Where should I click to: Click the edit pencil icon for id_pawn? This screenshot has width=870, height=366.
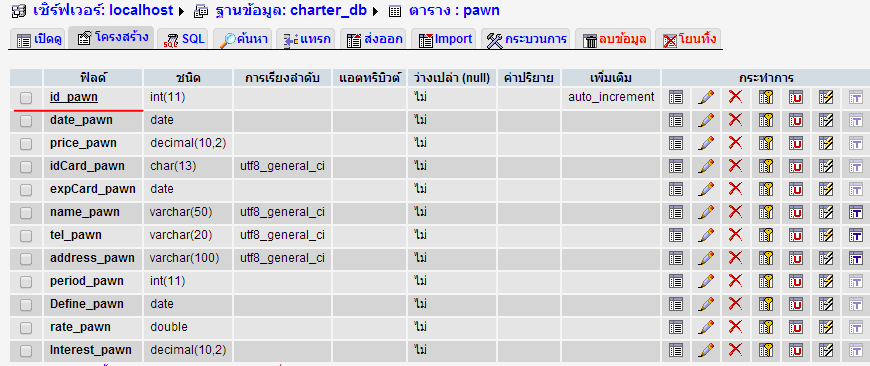(x=705, y=98)
